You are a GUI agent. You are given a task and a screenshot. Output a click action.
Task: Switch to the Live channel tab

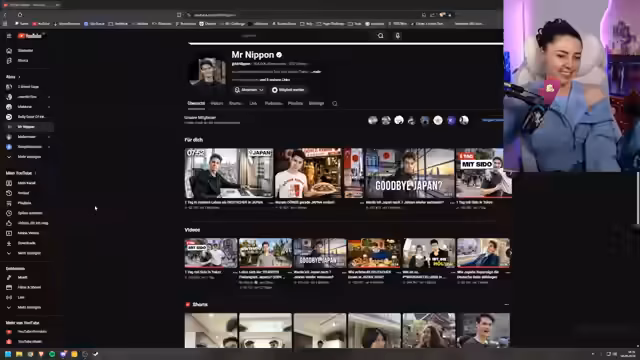253,104
